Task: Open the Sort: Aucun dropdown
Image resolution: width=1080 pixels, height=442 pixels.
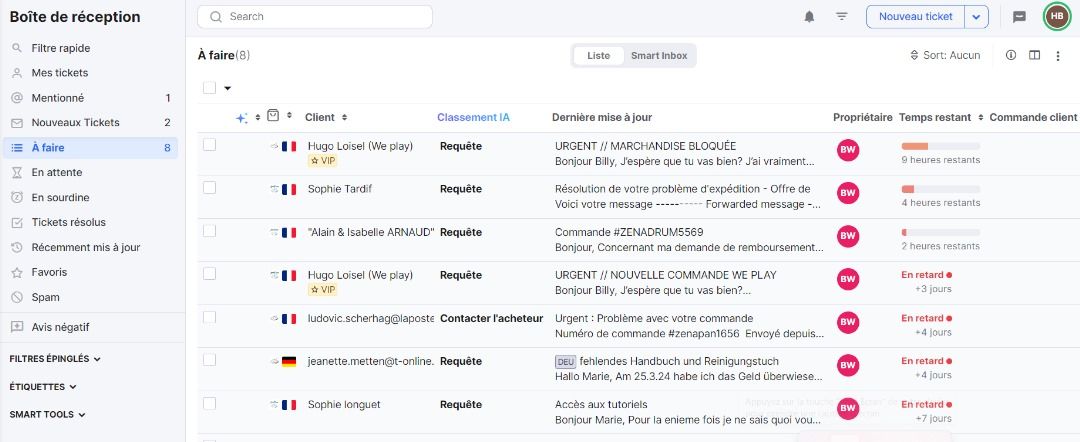Action: [x=945, y=55]
